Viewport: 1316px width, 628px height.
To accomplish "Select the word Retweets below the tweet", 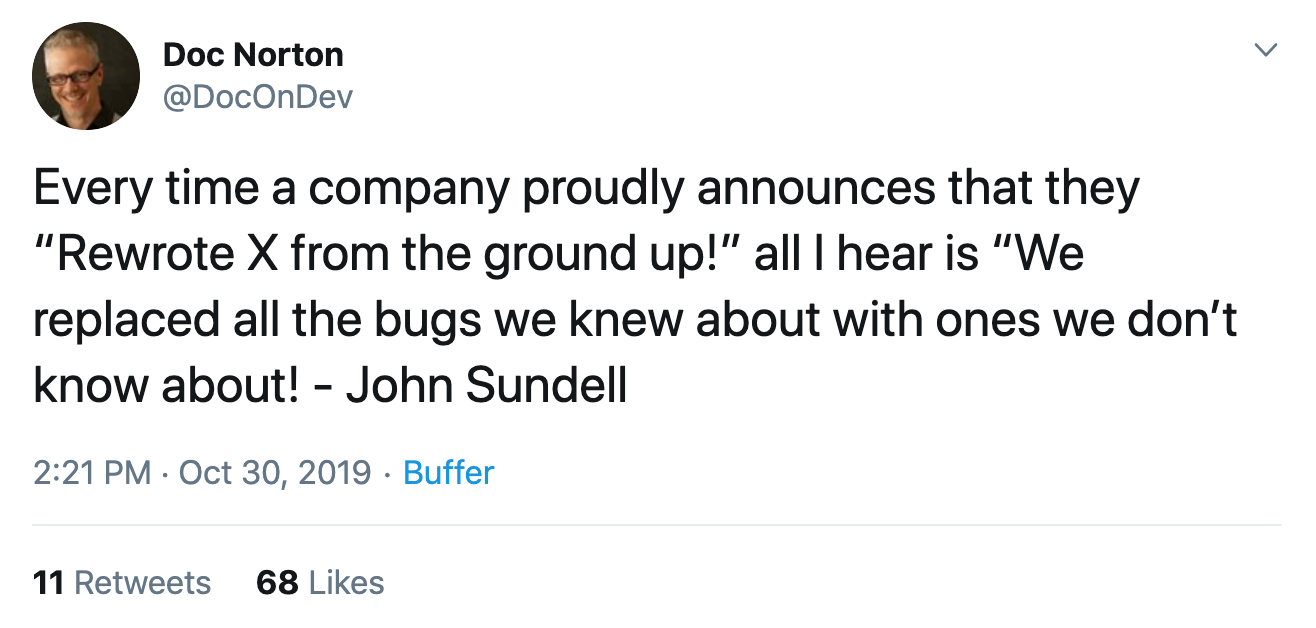I will [x=143, y=582].
